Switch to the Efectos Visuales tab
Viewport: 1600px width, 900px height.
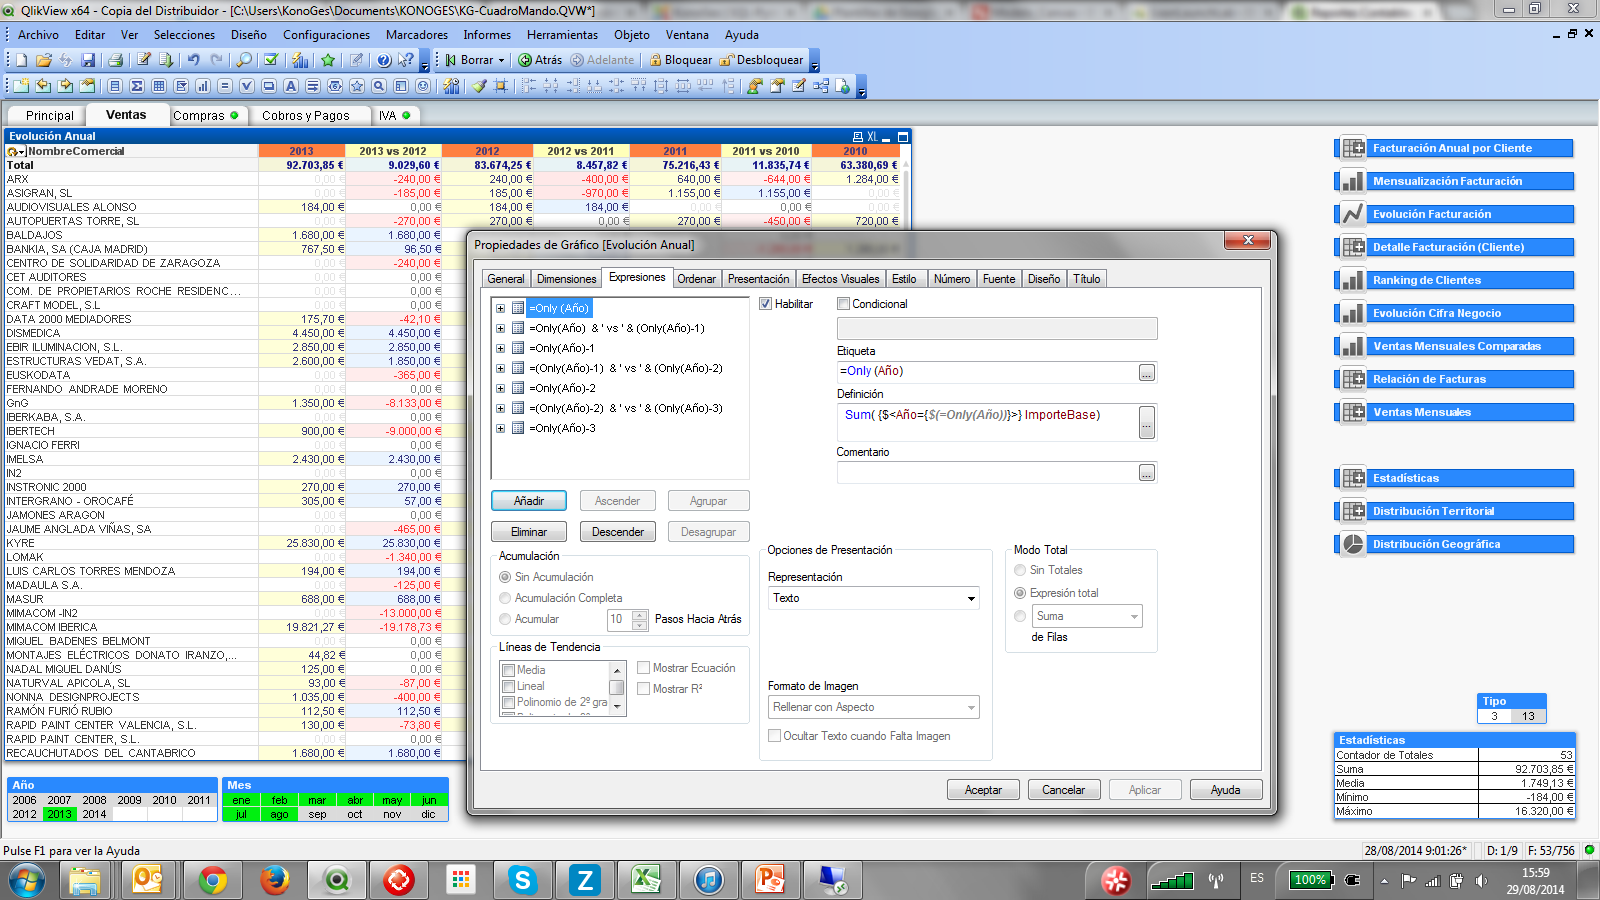pos(840,279)
